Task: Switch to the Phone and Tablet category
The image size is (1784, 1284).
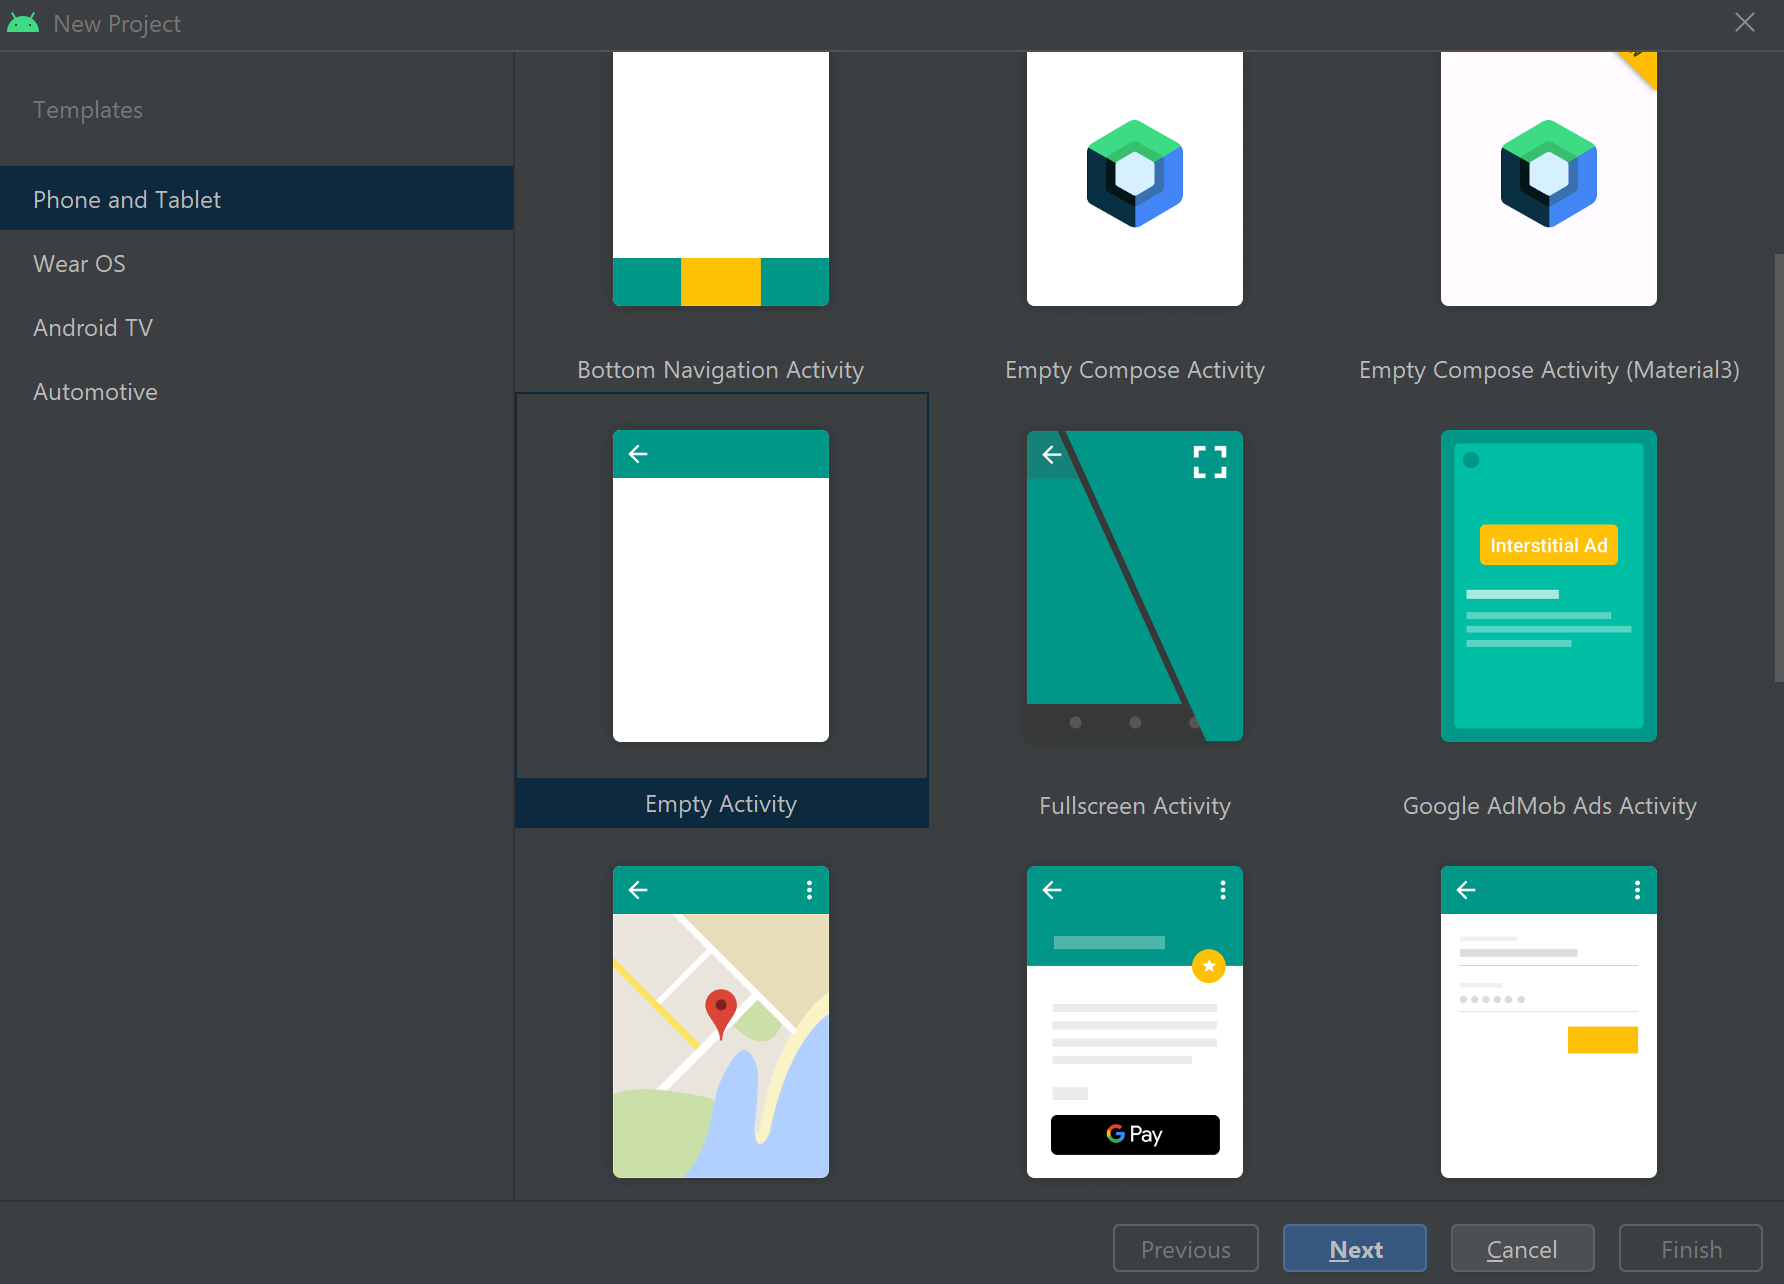Action: pyautogui.click(x=127, y=199)
